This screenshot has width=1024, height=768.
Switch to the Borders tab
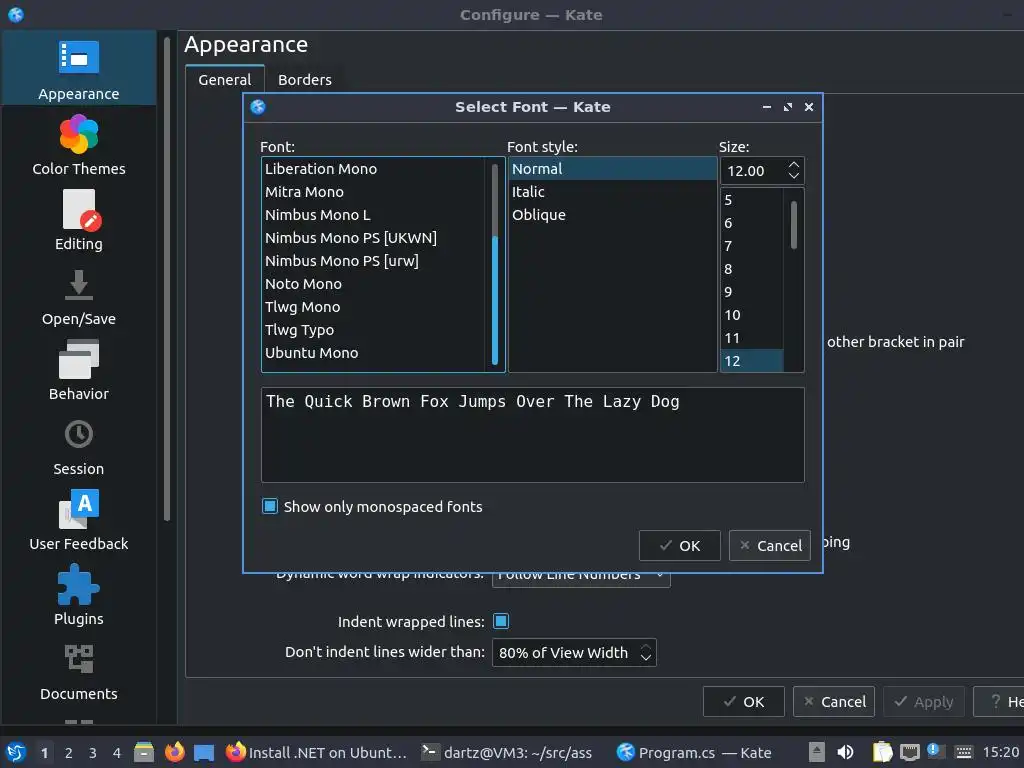(x=304, y=80)
